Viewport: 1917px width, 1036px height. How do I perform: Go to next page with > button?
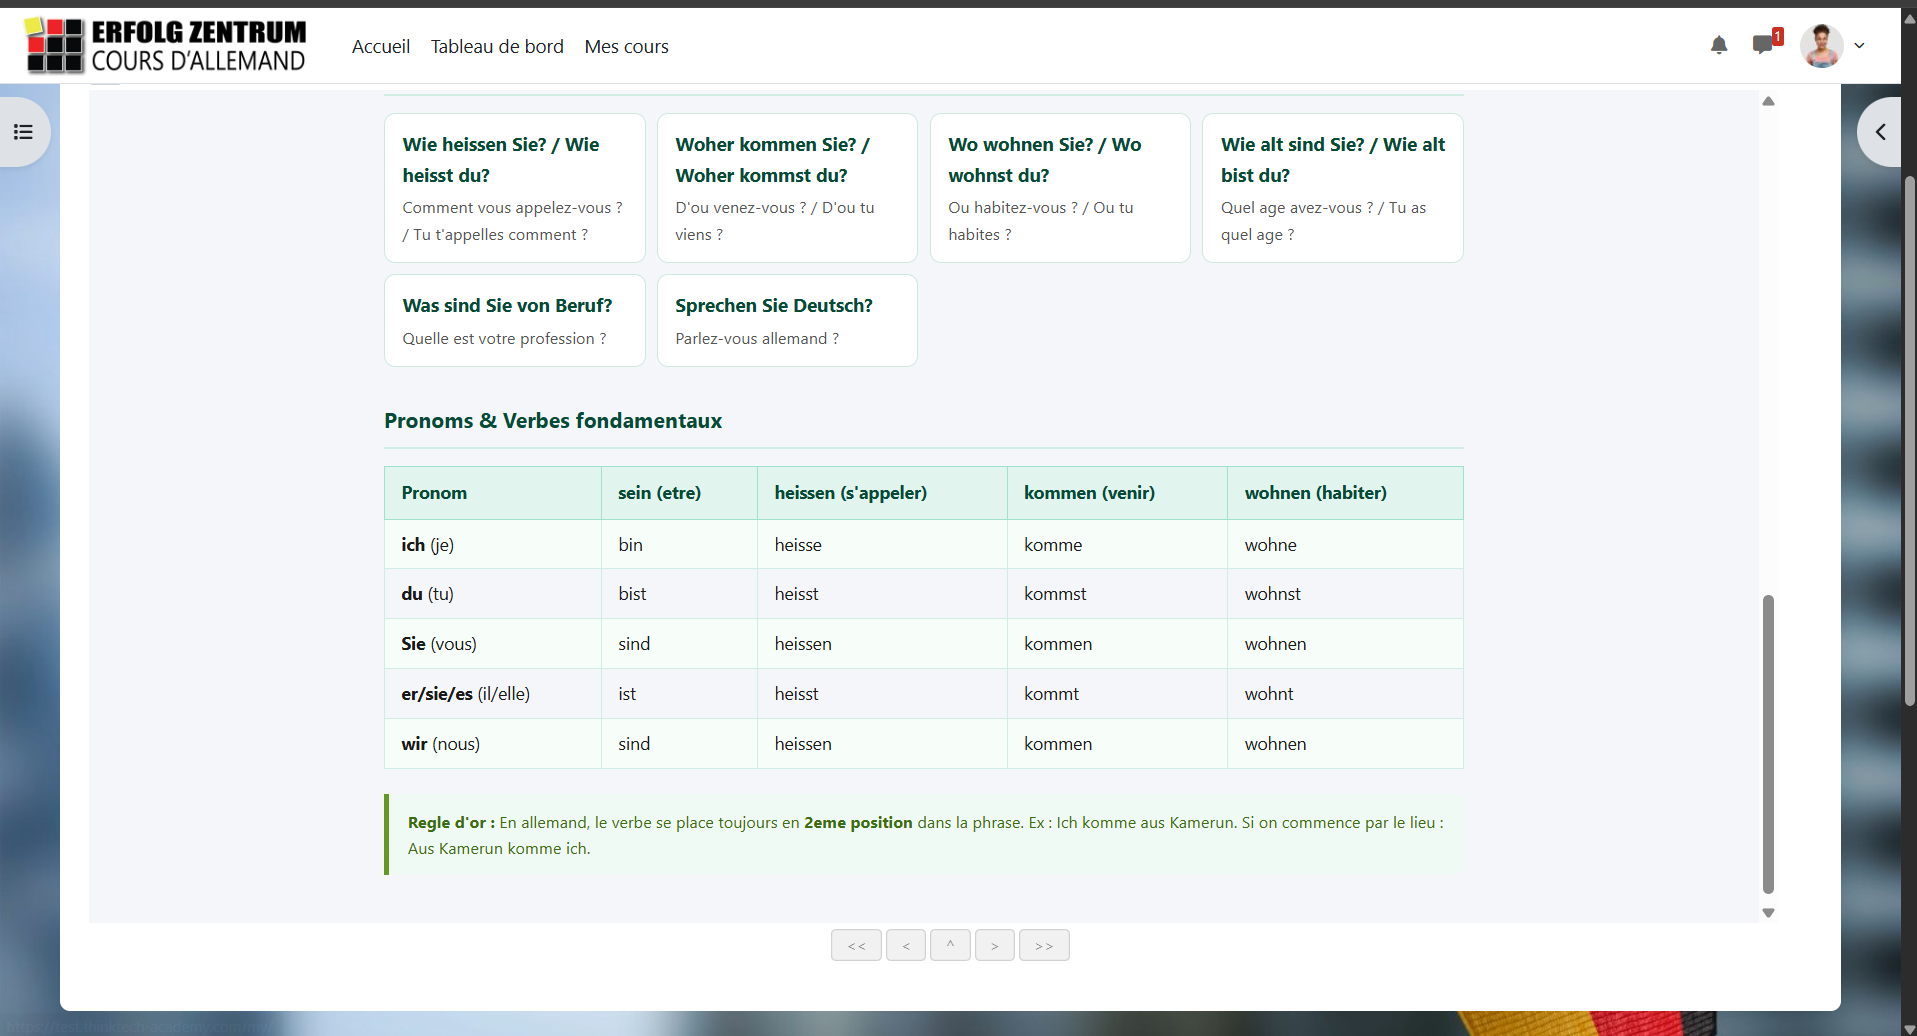[995, 945]
